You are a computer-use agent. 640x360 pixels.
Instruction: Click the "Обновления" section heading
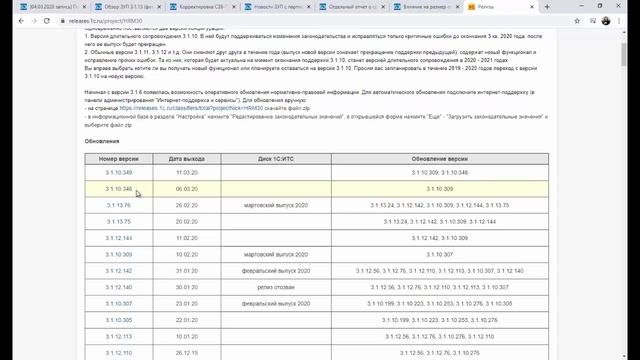point(102,141)
